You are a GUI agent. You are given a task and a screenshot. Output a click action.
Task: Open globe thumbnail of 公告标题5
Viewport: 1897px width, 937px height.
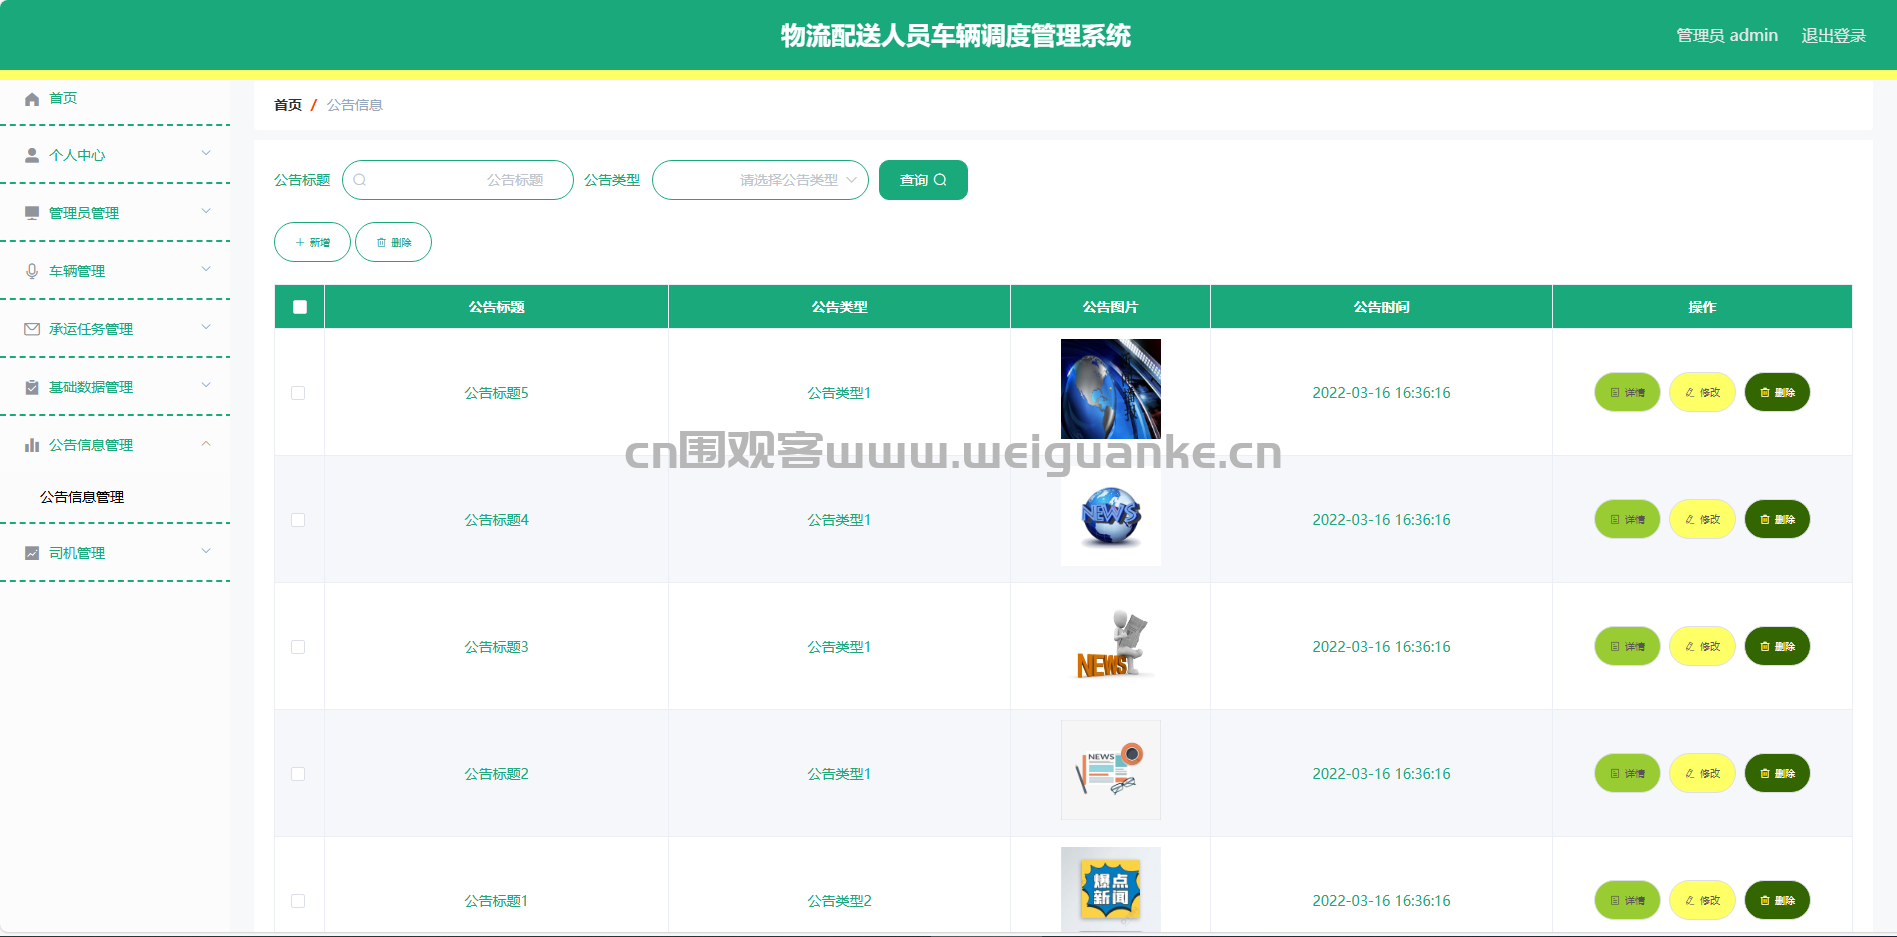1111,389
